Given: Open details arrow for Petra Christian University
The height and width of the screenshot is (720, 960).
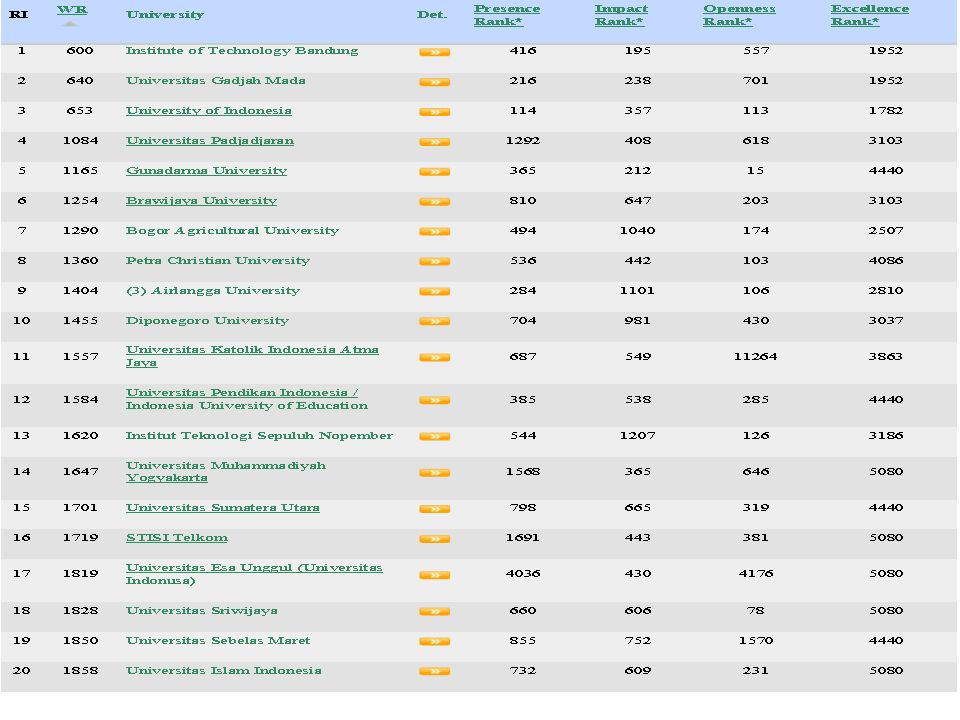Looking at the screenshot, I should [x=434, y=262].
